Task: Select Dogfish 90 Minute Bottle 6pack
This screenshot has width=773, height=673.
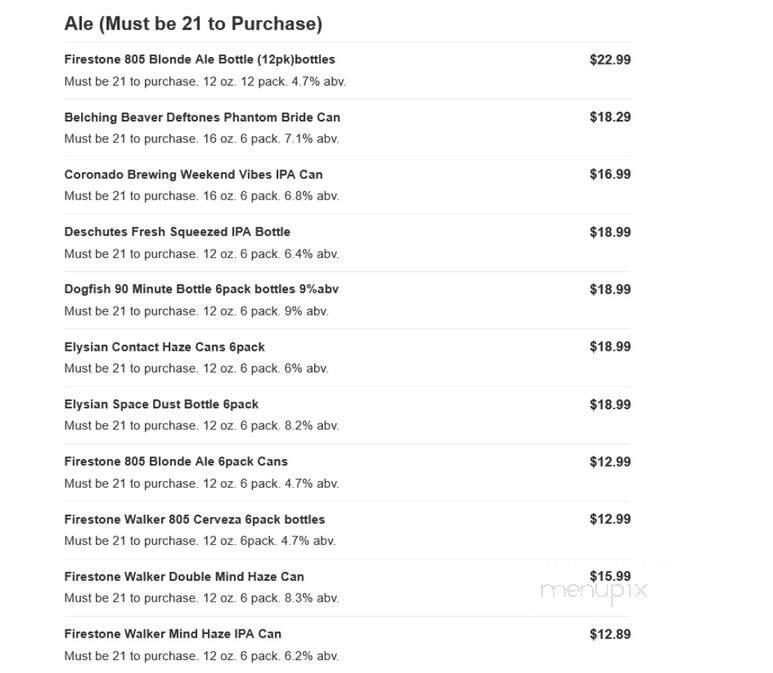Action: pyautogui.click(x=201, y=289)
